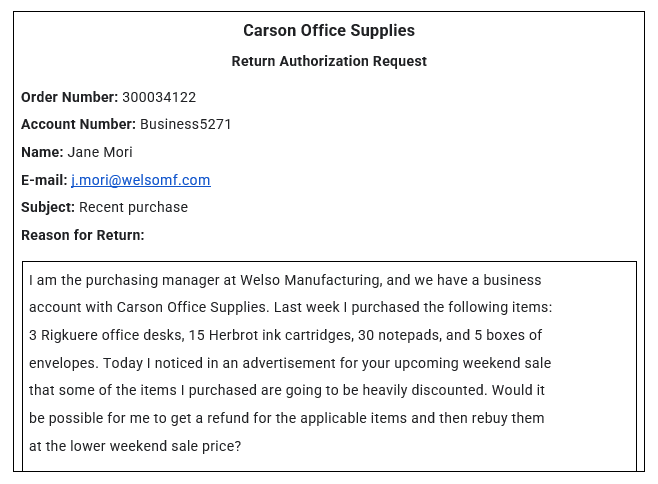This screenshot has width=658, height=484.
Task: Click the Name field label
Action: click(x=42, y=152)
